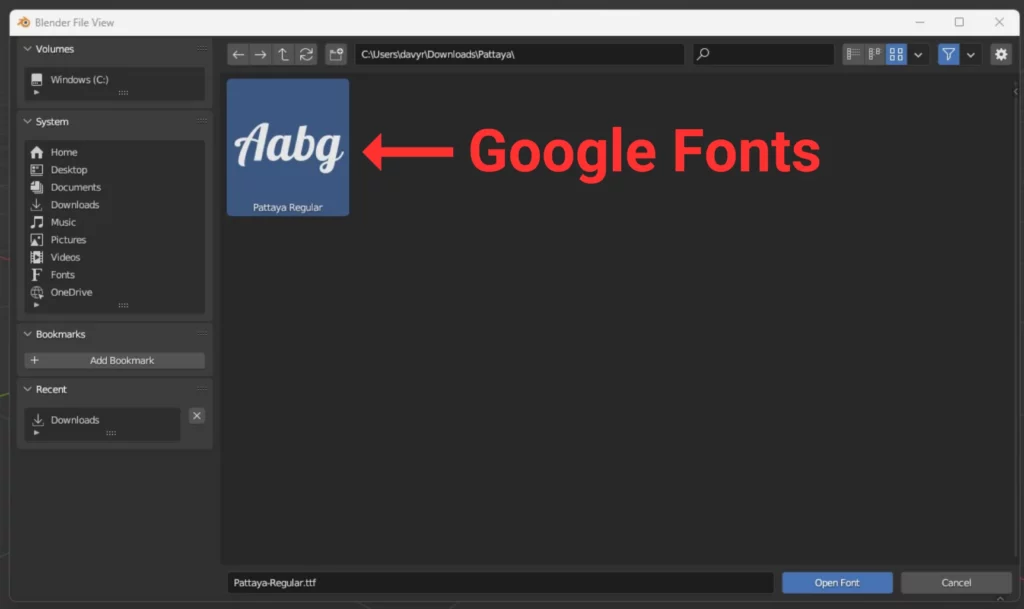The width and height of the screenshot is (1024, 609).
Task: Click the search field
Action: pyautogui.click(x=763, y=54)
